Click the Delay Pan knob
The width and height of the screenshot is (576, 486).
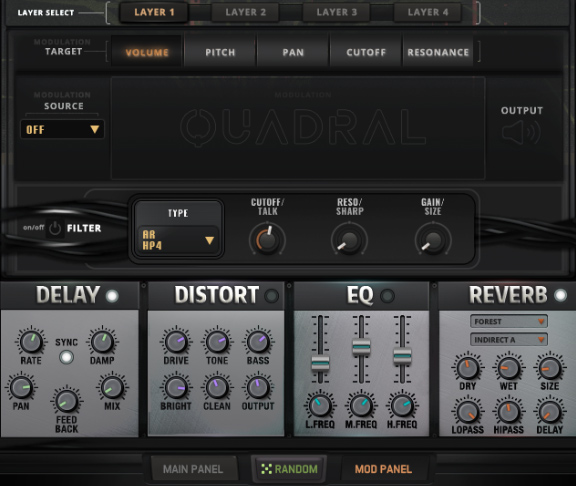coord(21,388)
